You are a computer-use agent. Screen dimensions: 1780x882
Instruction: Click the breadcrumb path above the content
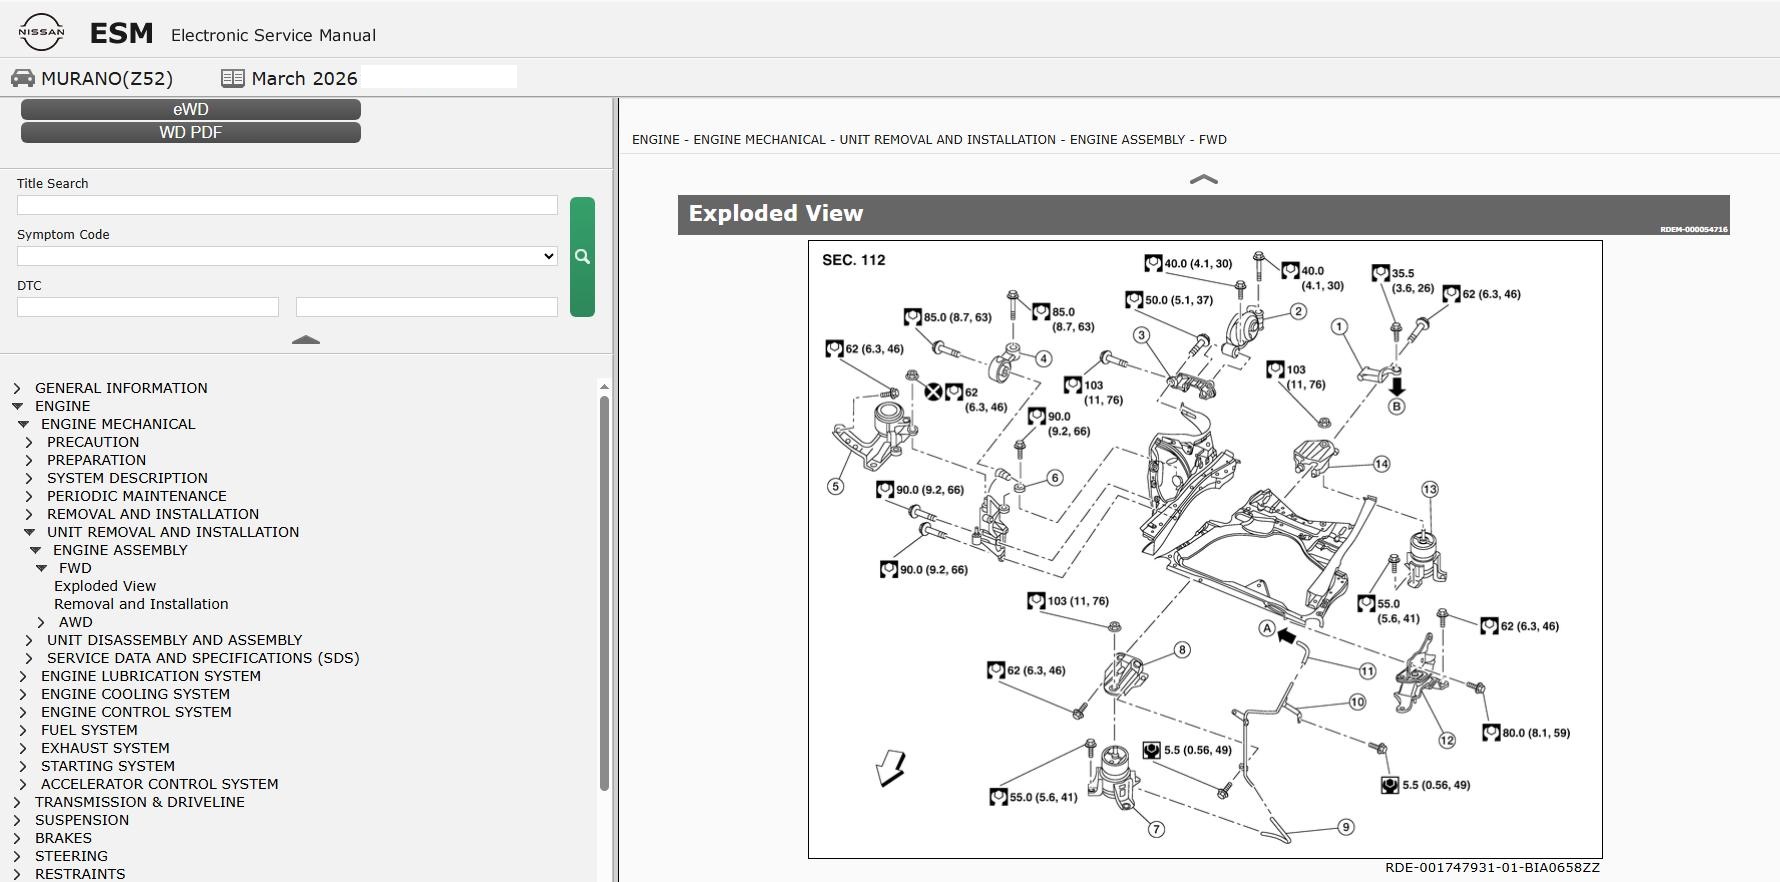[x=929, y=140]
